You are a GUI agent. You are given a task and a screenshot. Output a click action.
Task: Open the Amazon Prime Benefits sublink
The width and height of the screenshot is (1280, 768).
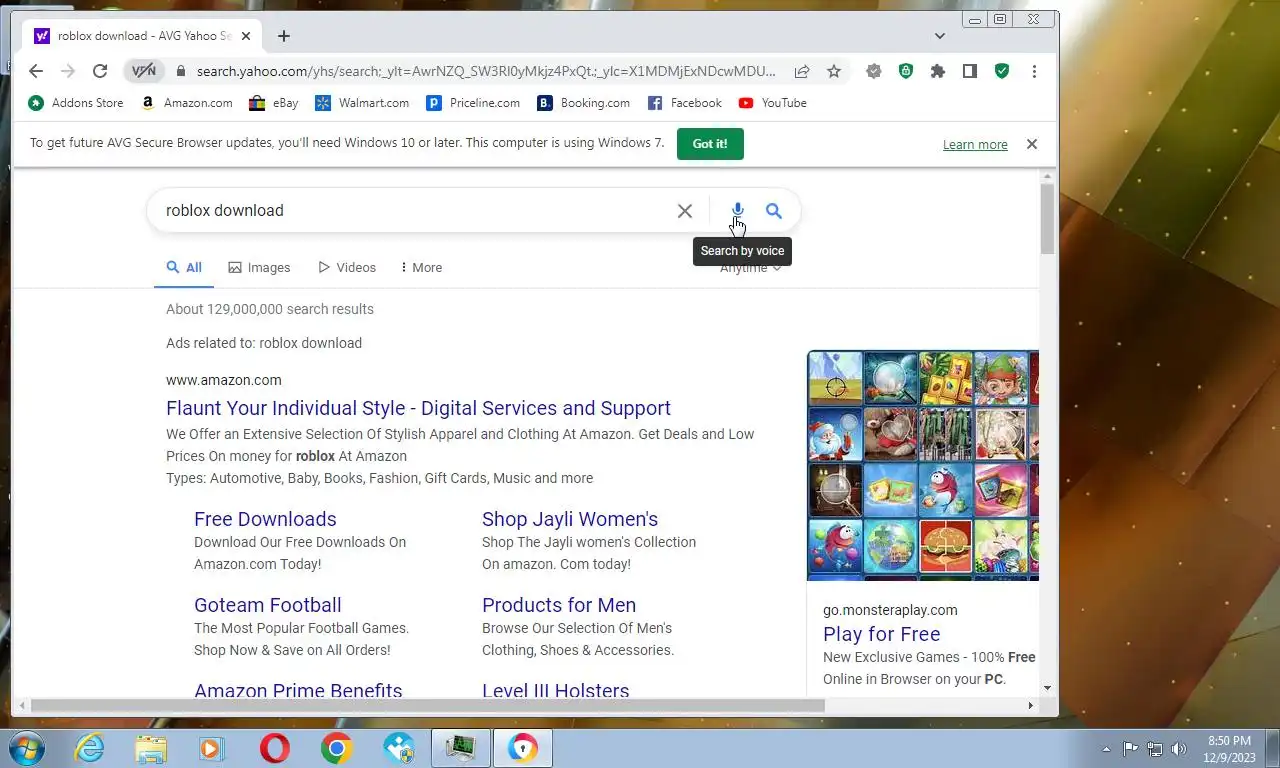pos(298,690)
